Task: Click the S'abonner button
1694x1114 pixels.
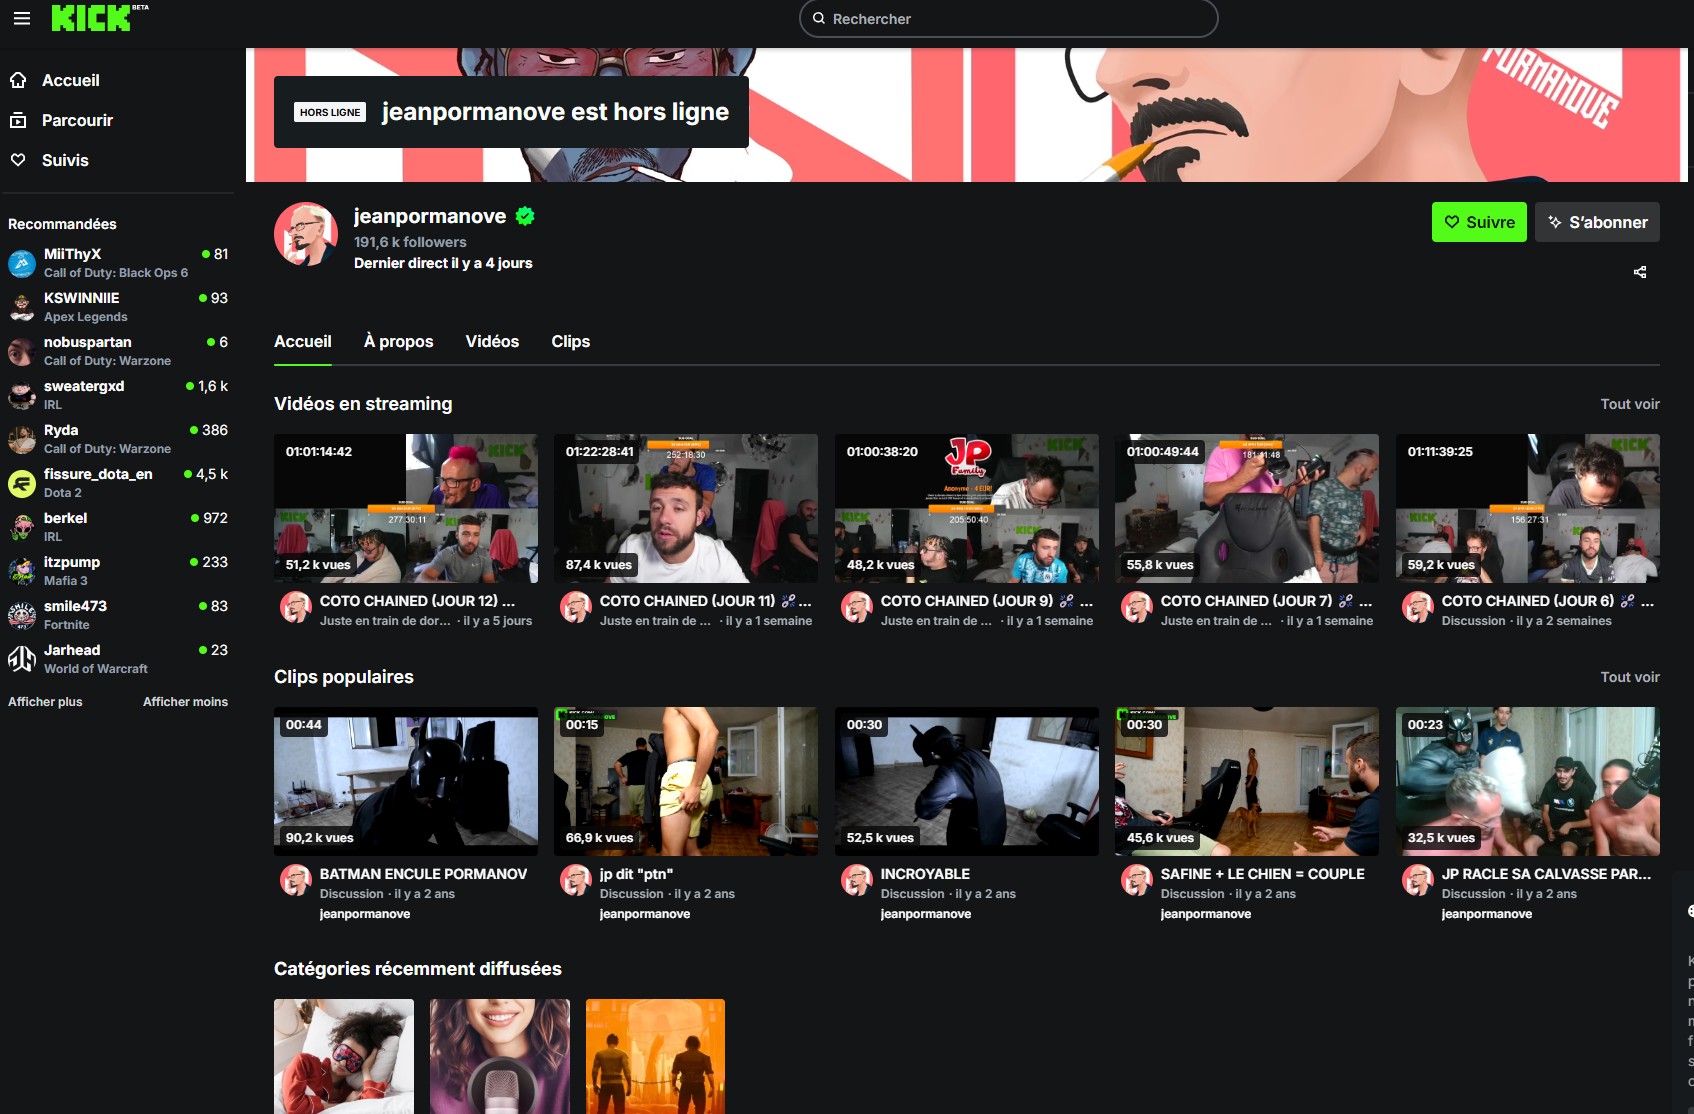Action: (x=1596, y=222)
